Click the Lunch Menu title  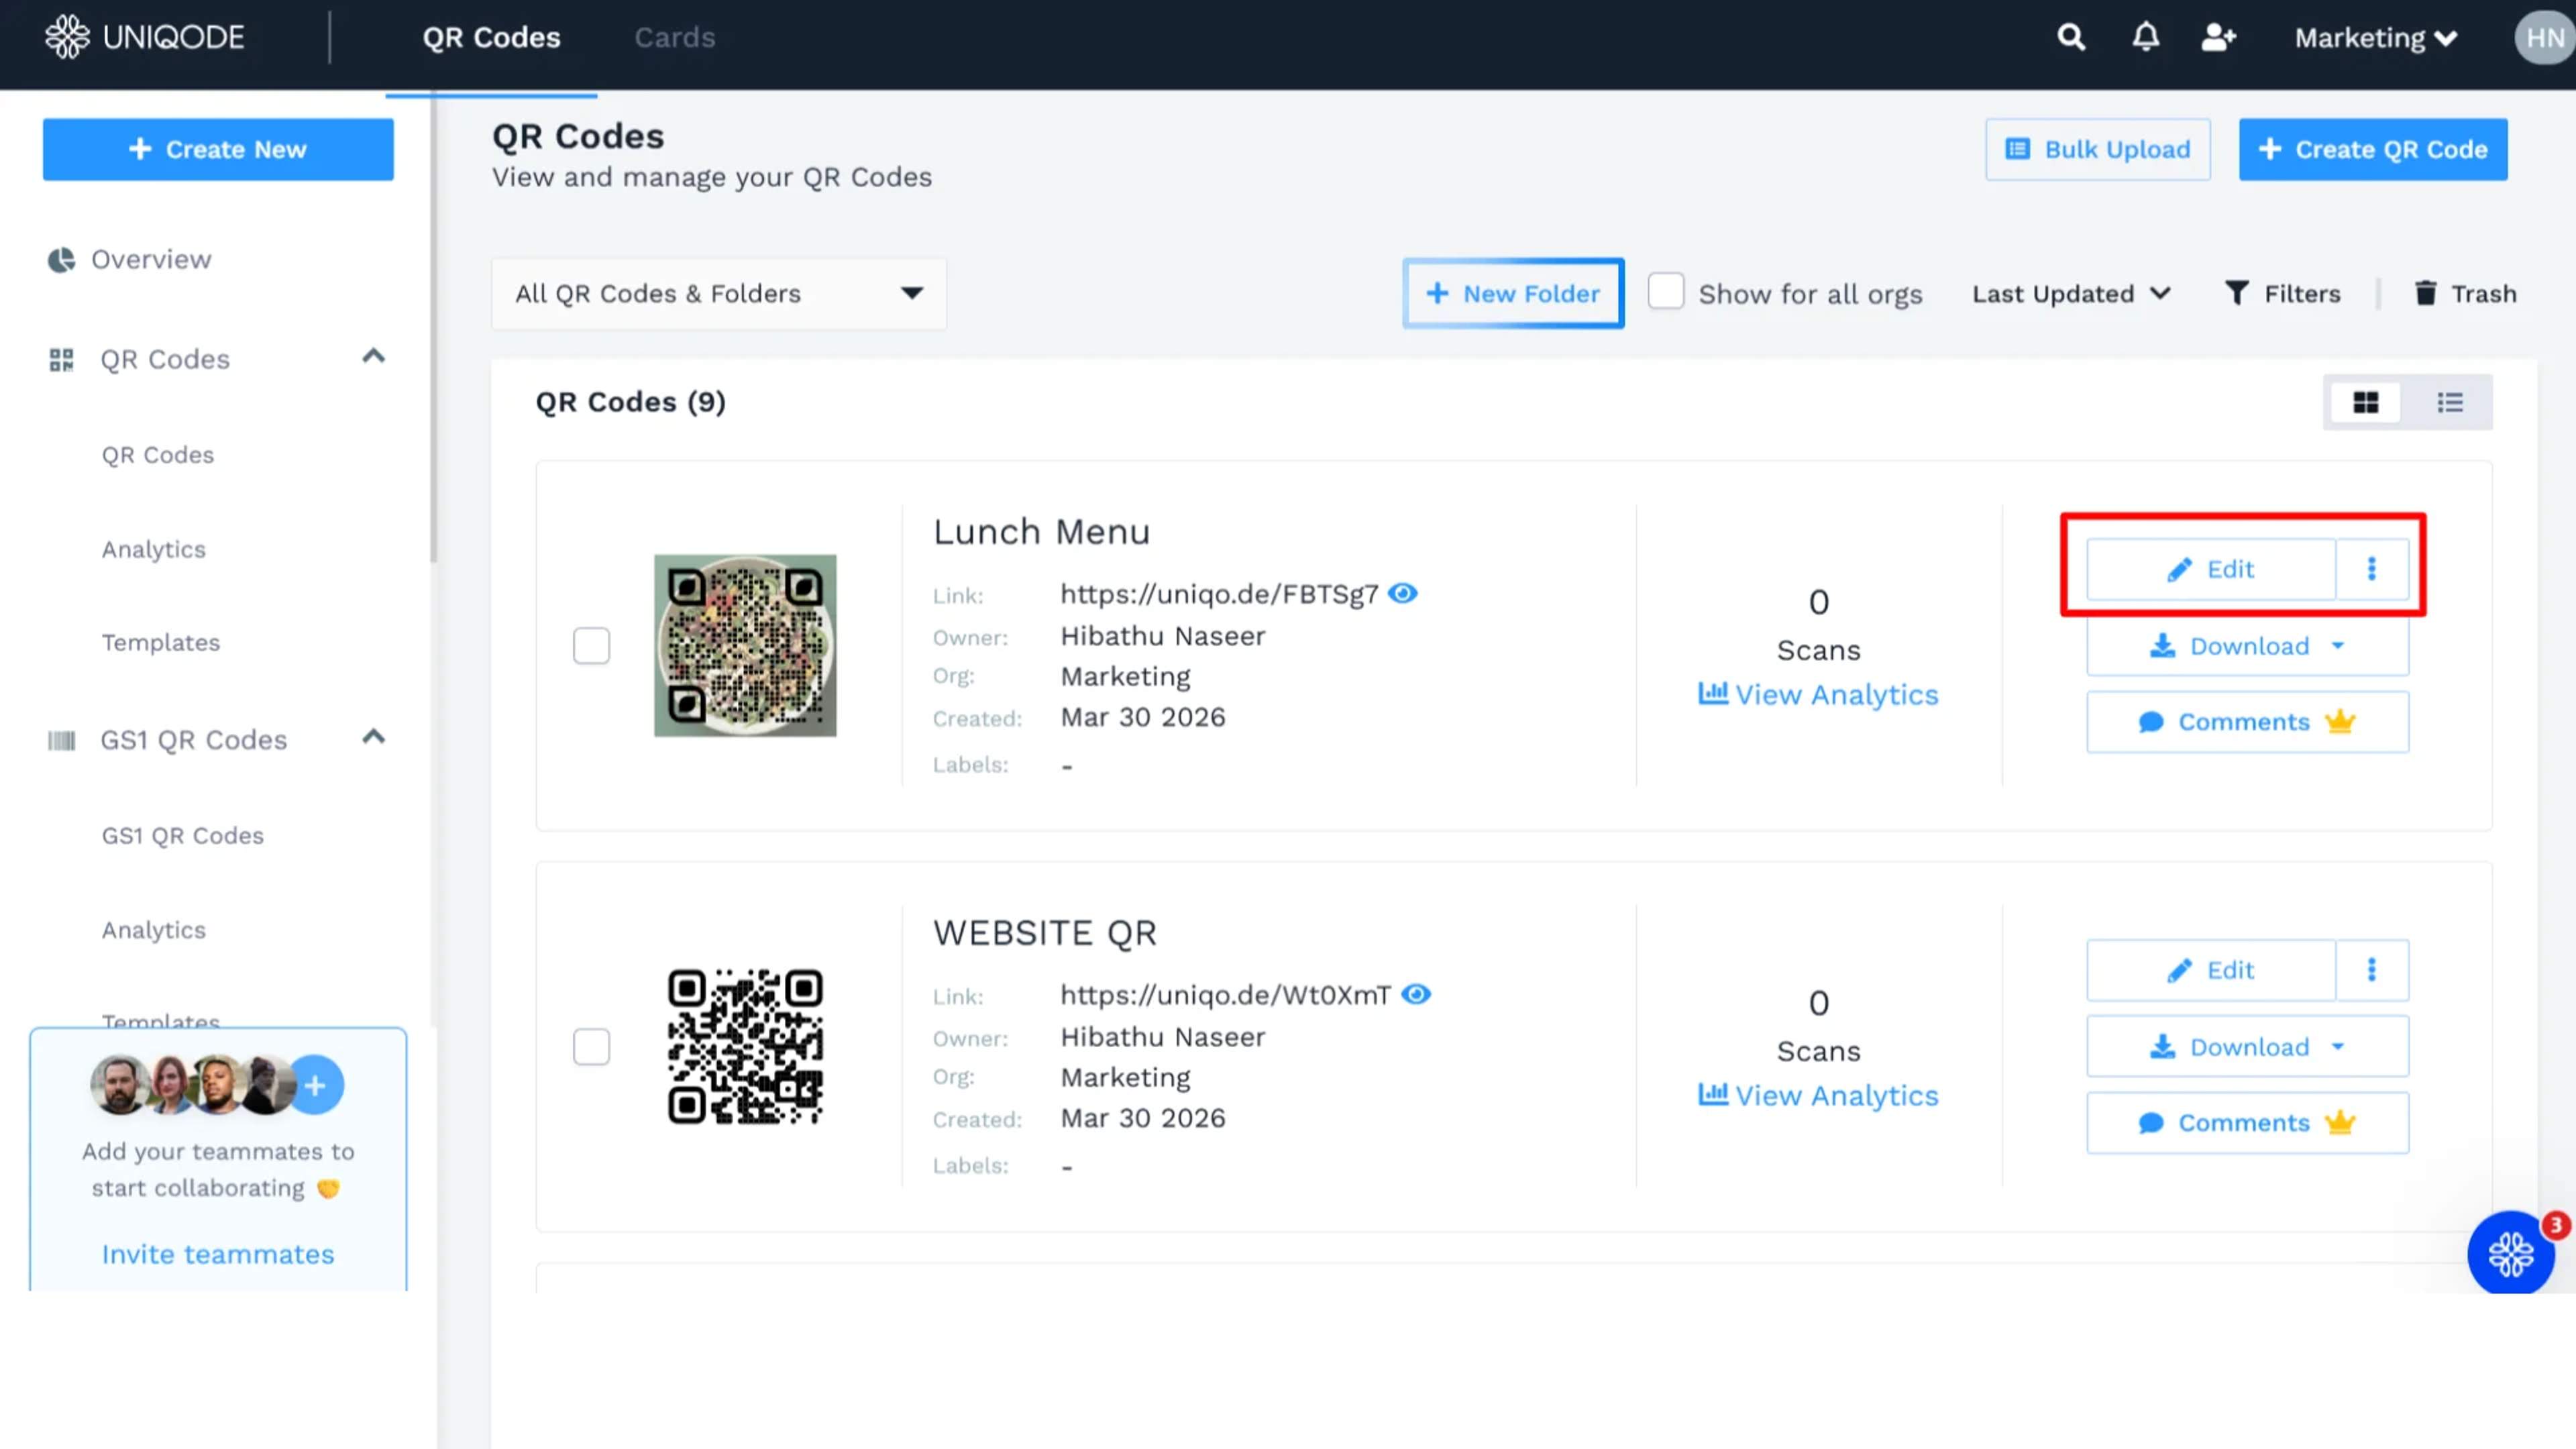[1041, 532]
